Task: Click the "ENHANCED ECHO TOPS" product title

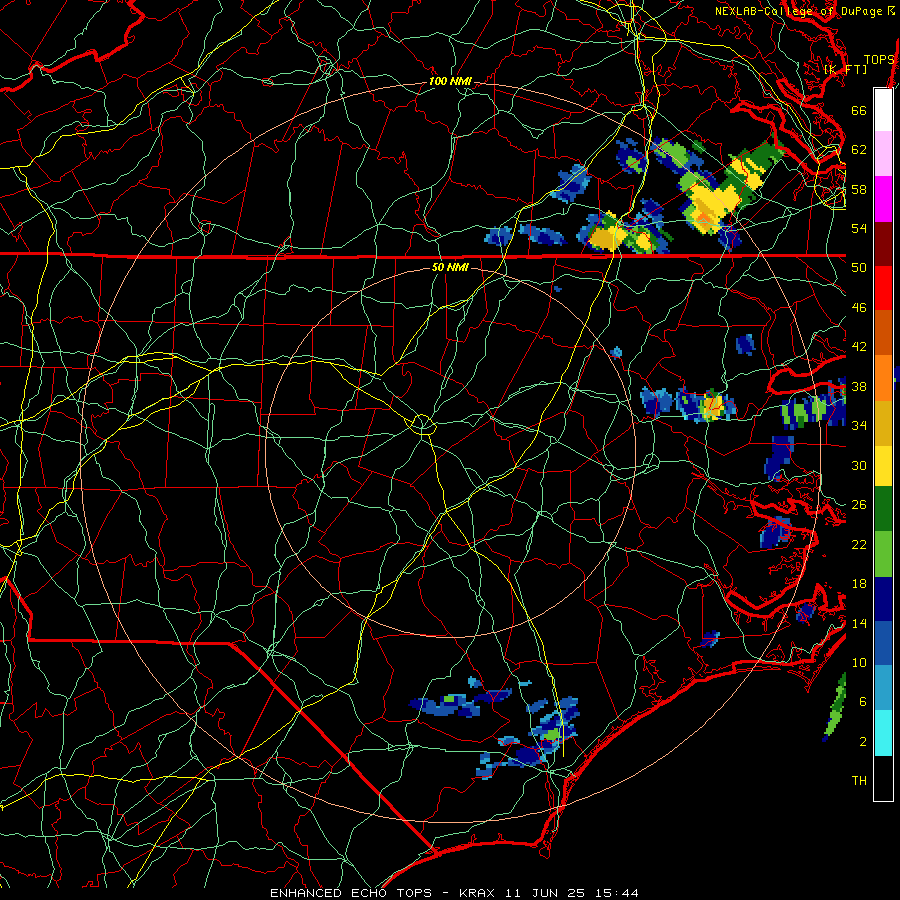Action: pyautogui.click(x=351, y=893)
